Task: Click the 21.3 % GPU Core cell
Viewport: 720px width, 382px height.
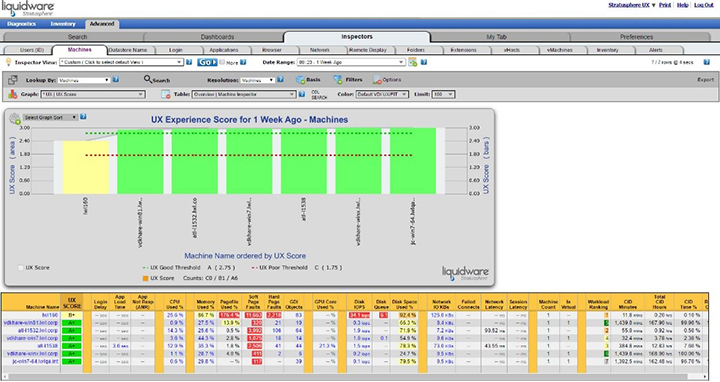Action: 326,346
